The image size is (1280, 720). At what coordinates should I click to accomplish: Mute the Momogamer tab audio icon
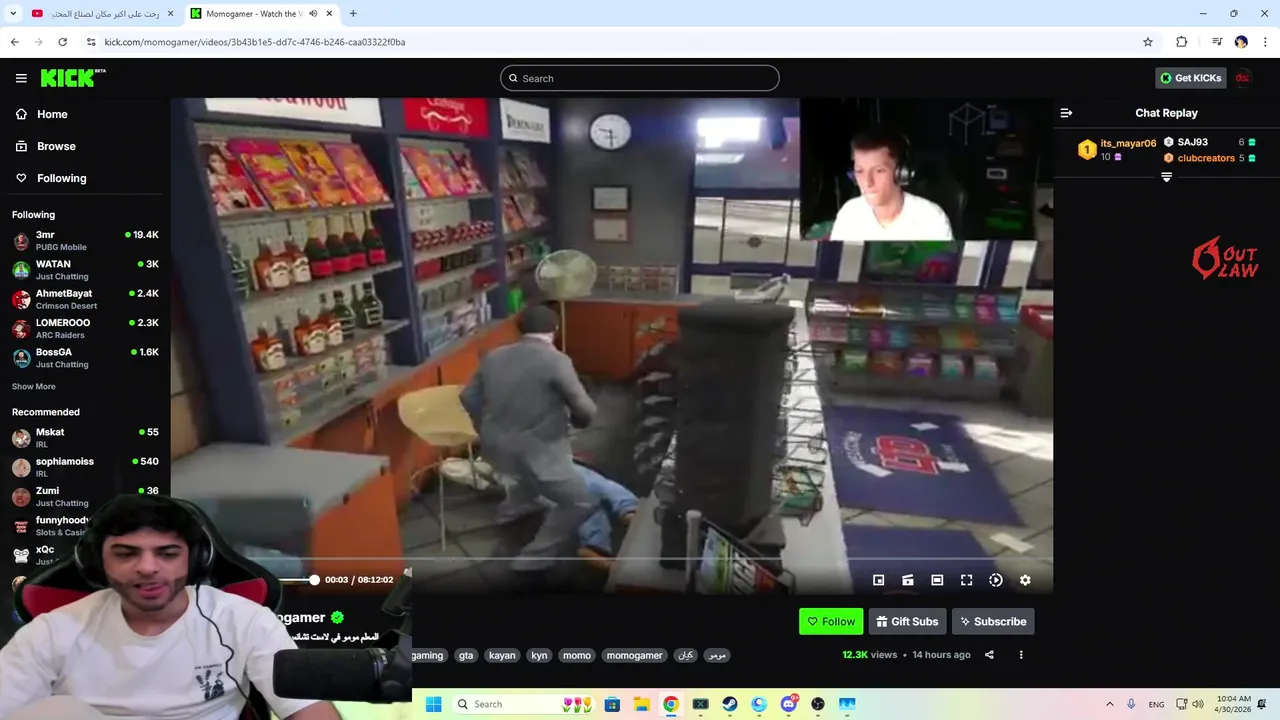[x=313, y=14]
